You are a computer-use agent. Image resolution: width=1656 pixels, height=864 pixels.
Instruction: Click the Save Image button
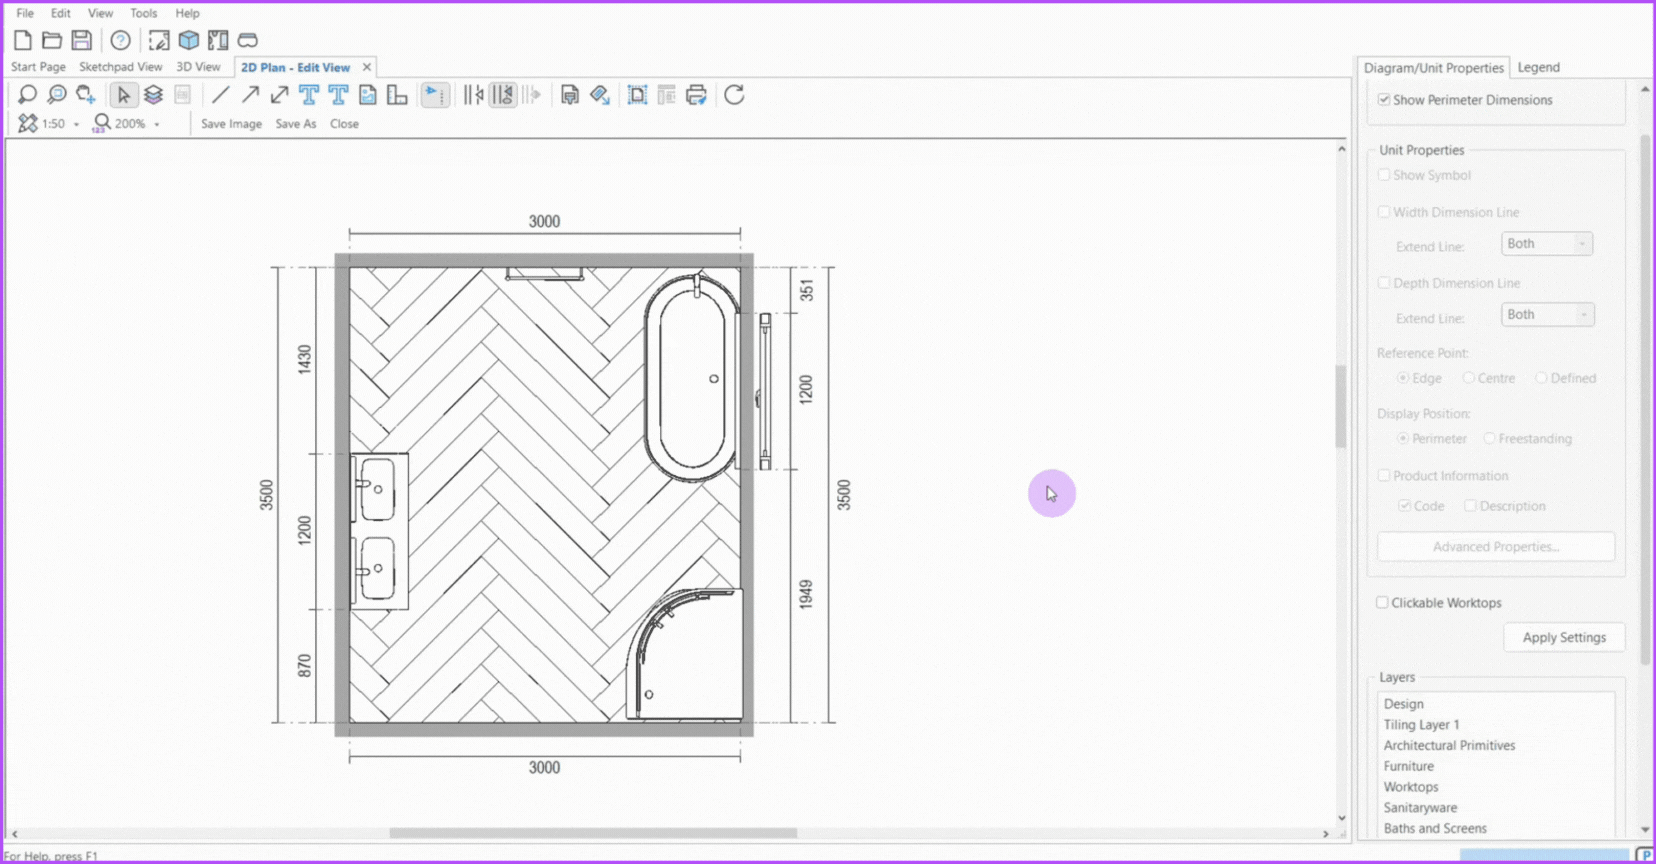click(231, 124)
